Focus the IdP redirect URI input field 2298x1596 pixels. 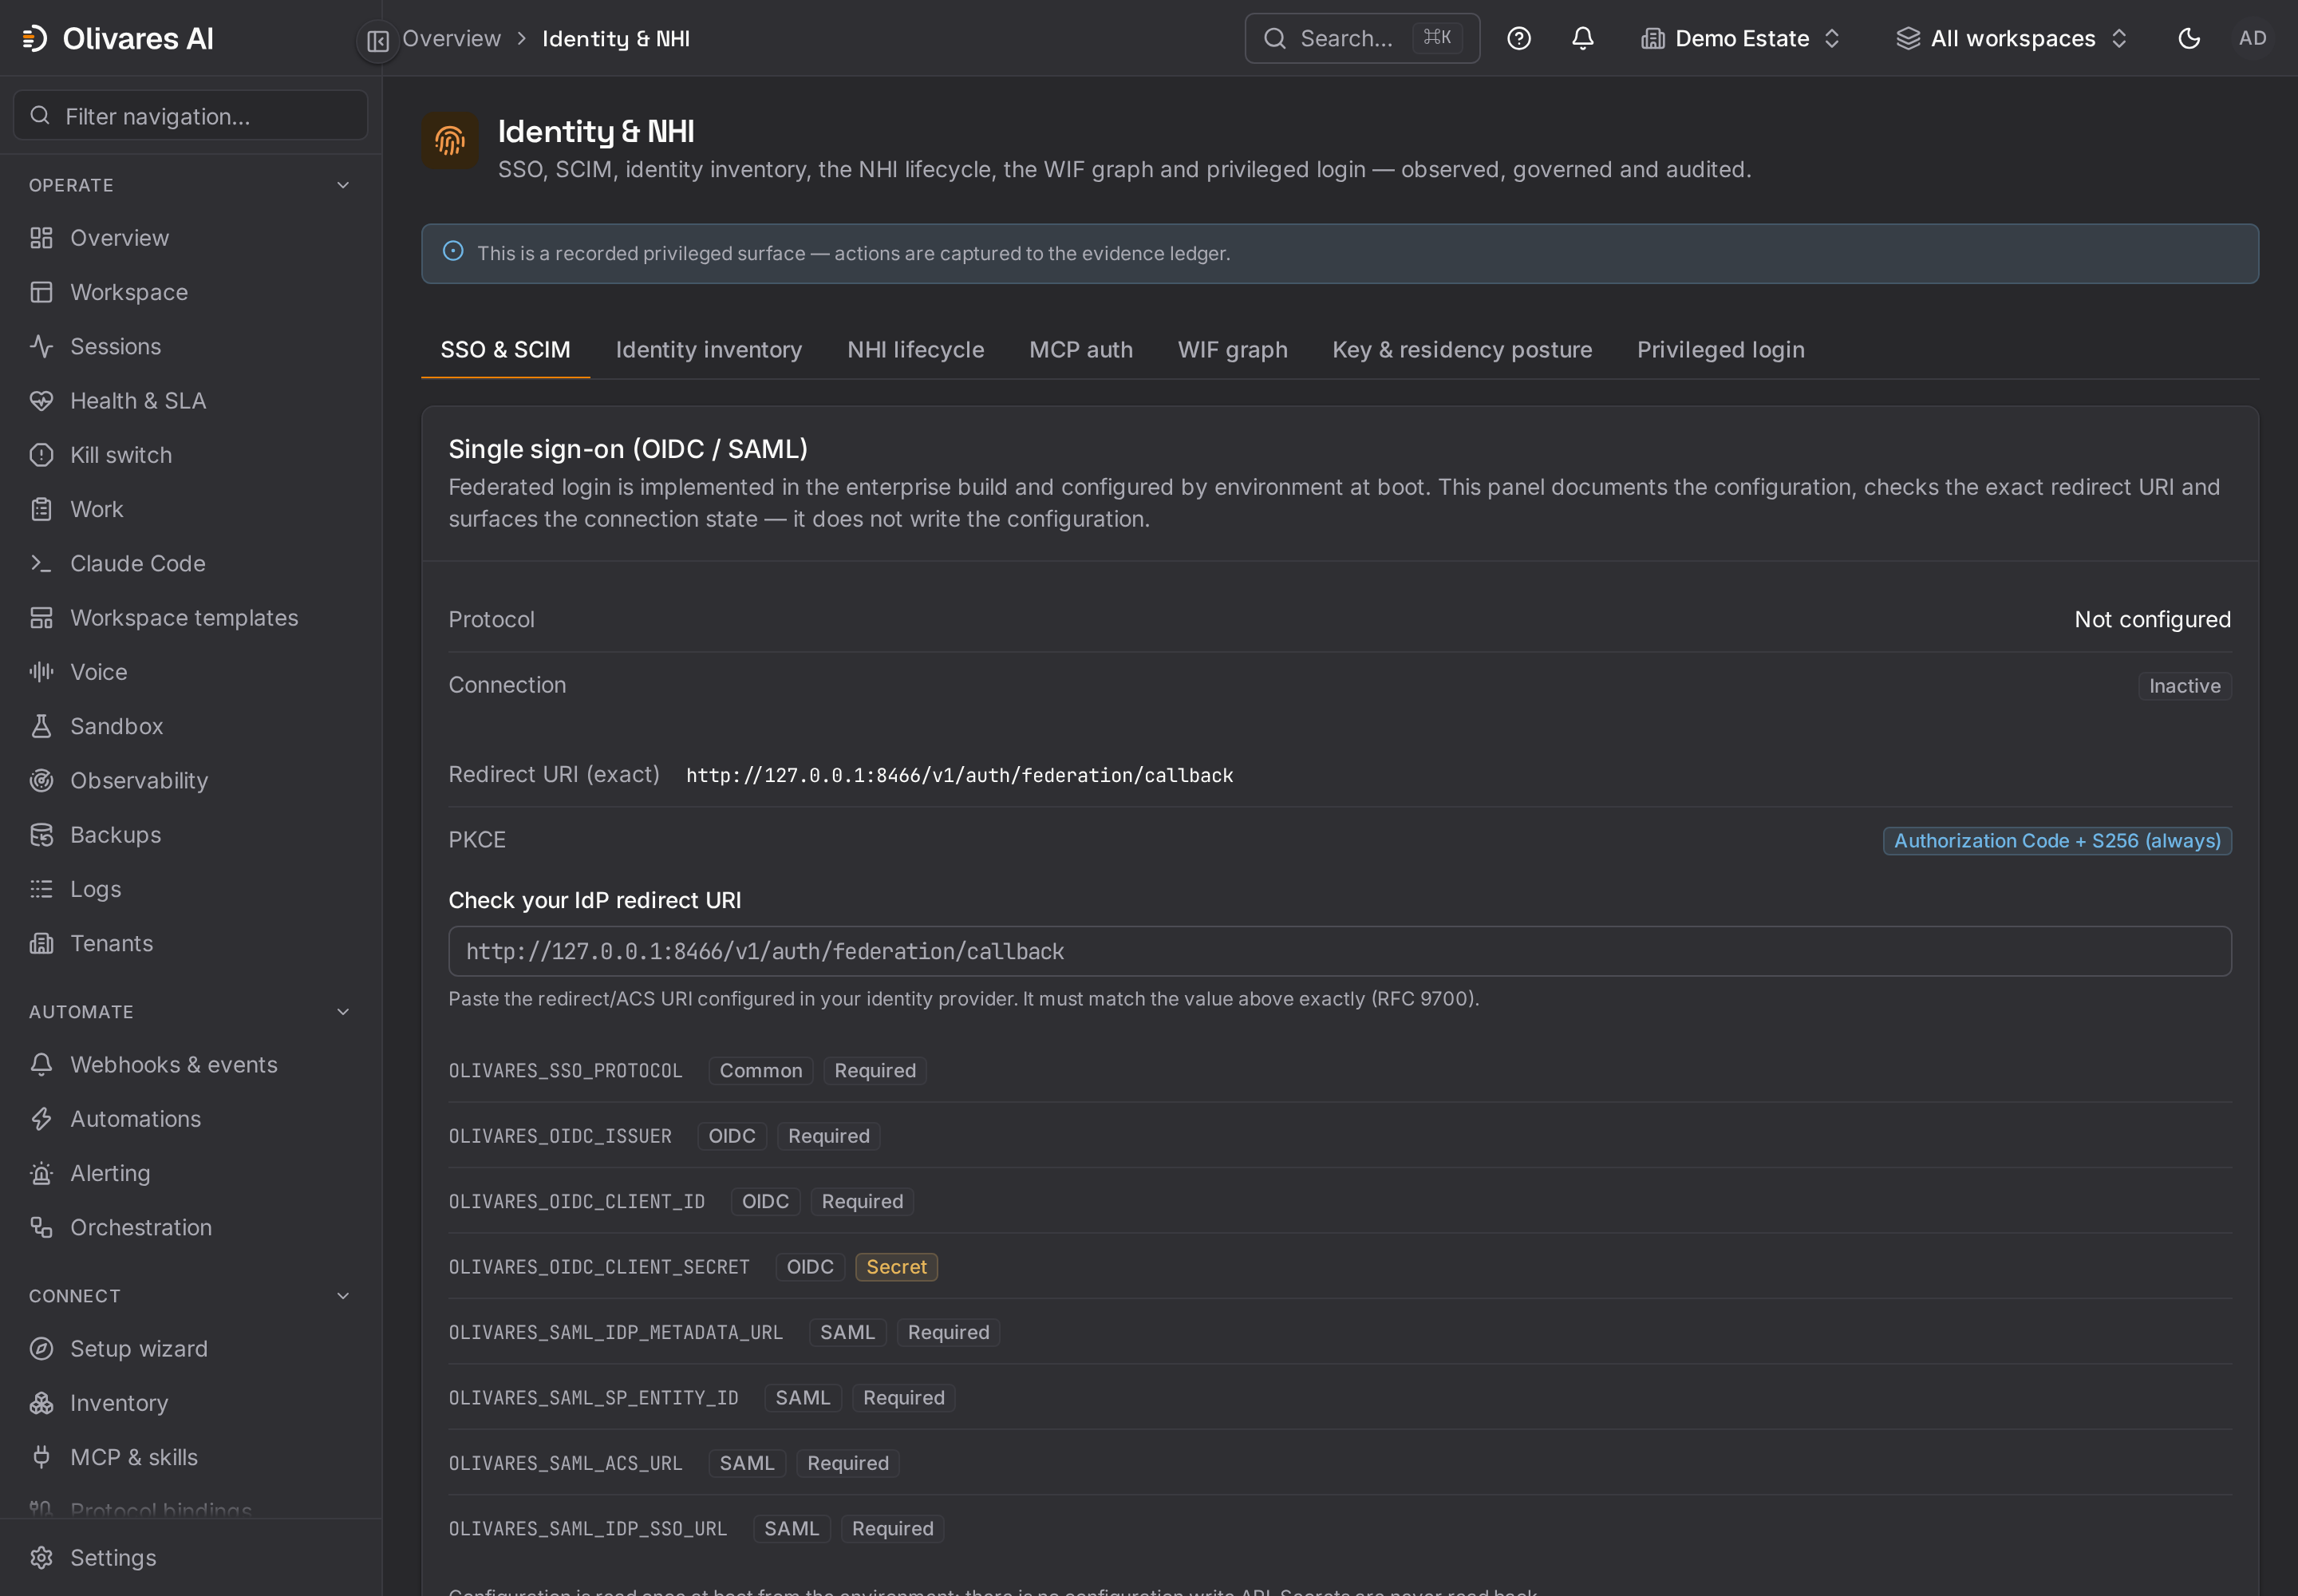tap(1339, 951)
